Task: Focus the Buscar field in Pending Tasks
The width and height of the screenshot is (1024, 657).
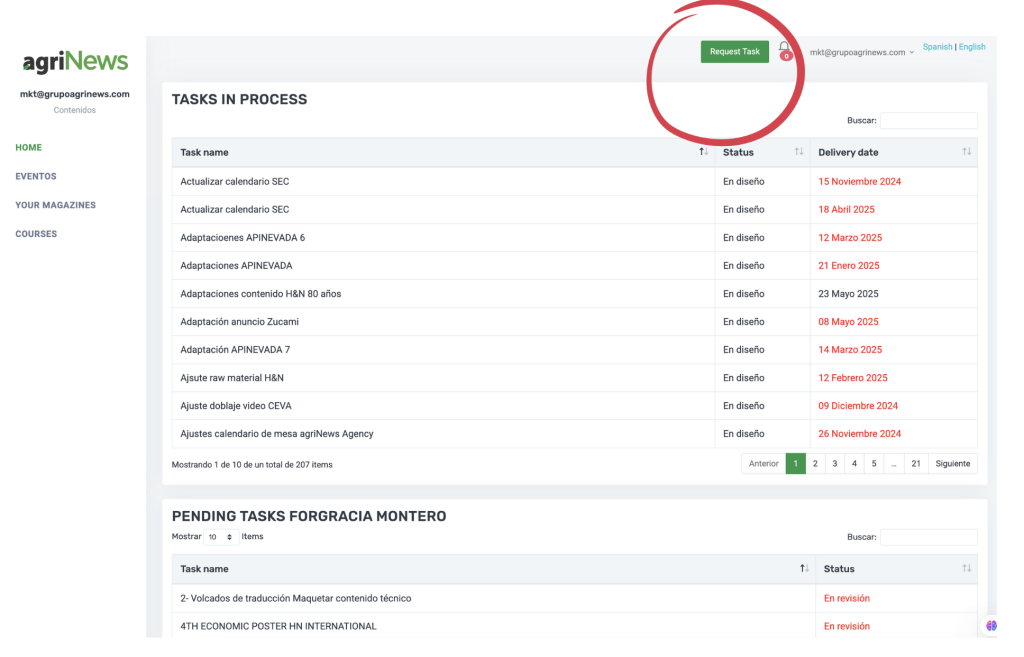Action: coord(928,537)
